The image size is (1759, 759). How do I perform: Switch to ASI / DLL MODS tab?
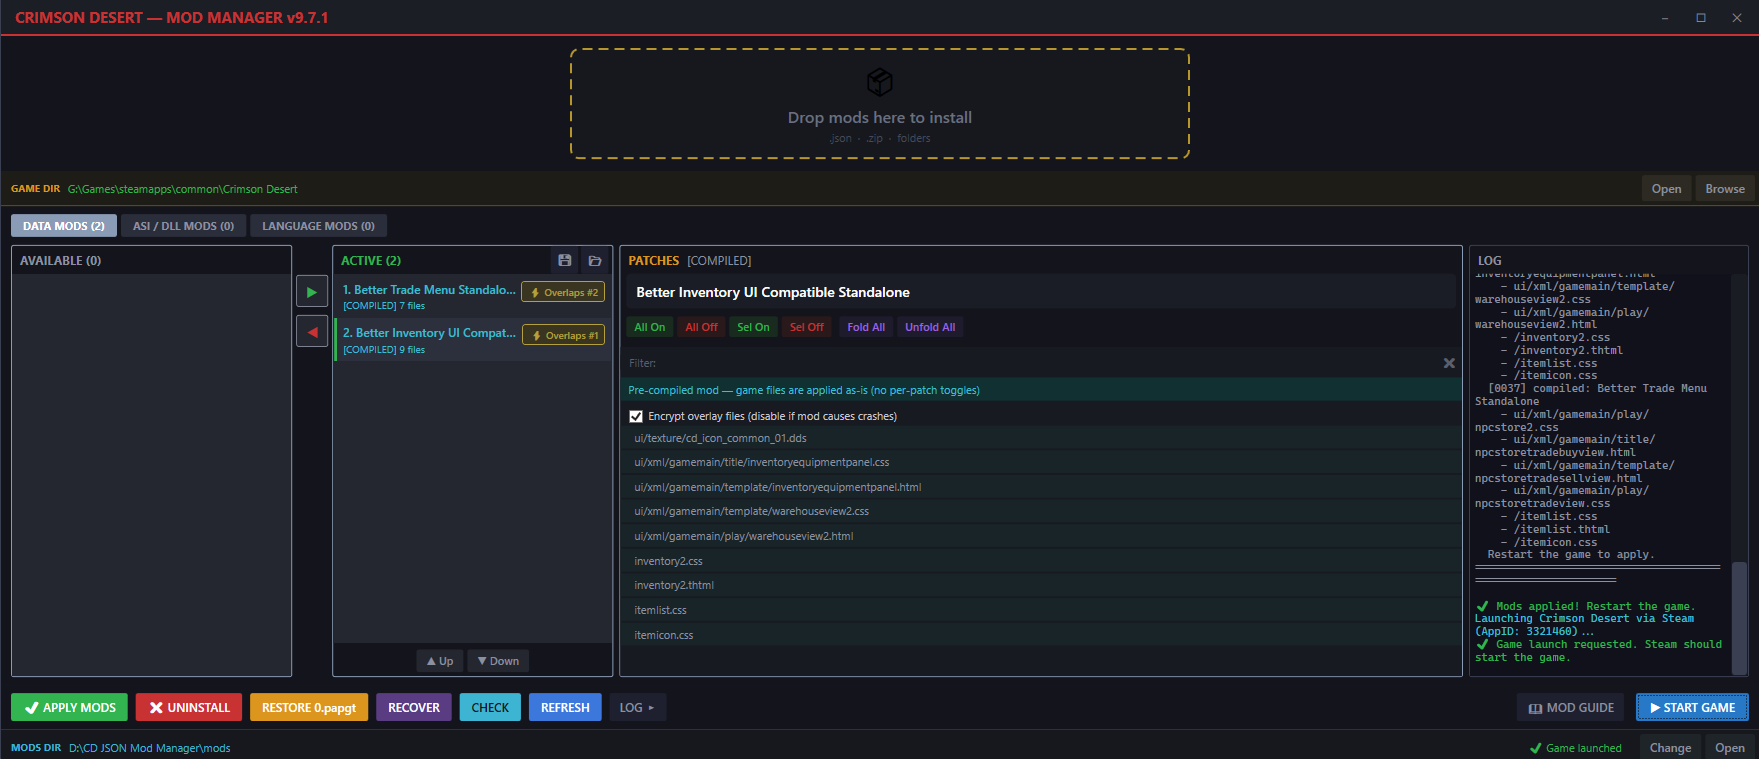tap(184, 226)
